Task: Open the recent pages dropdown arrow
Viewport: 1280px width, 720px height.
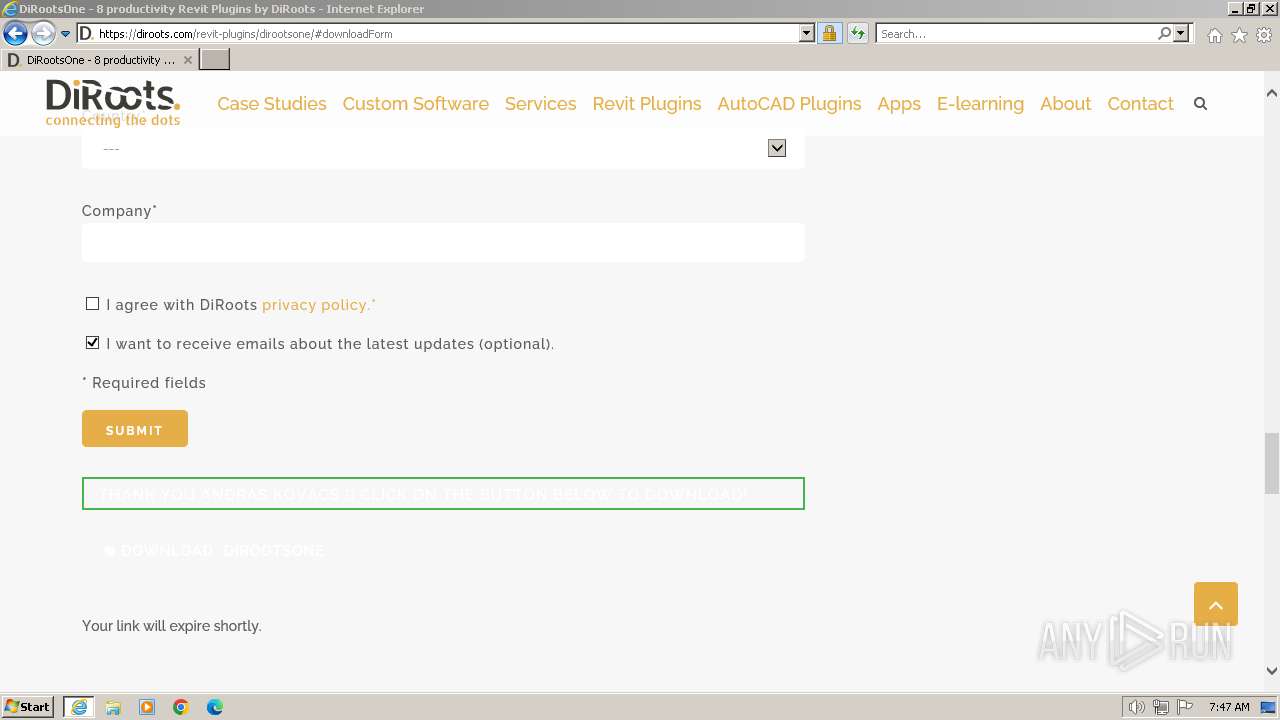Action: (x=65, y=34)
